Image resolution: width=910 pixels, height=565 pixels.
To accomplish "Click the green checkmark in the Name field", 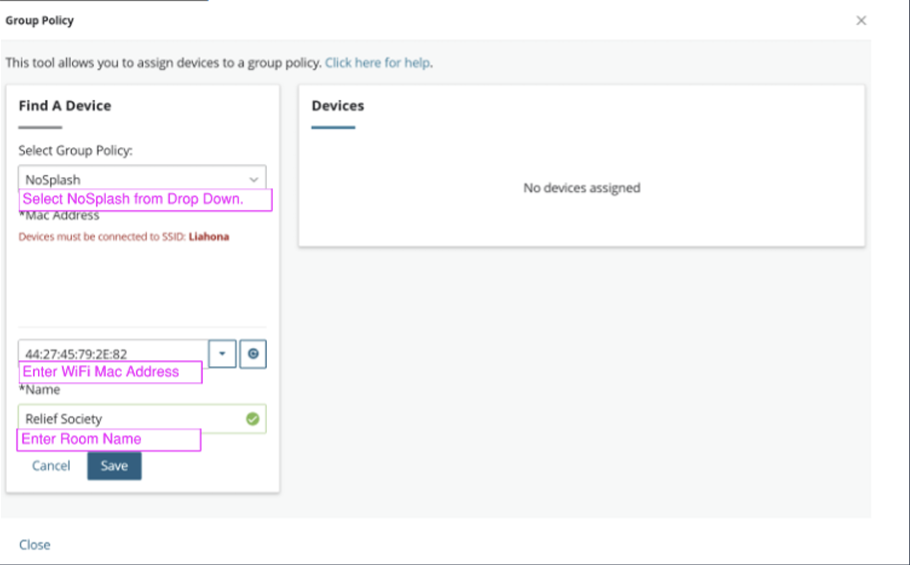I will point(252,419).
